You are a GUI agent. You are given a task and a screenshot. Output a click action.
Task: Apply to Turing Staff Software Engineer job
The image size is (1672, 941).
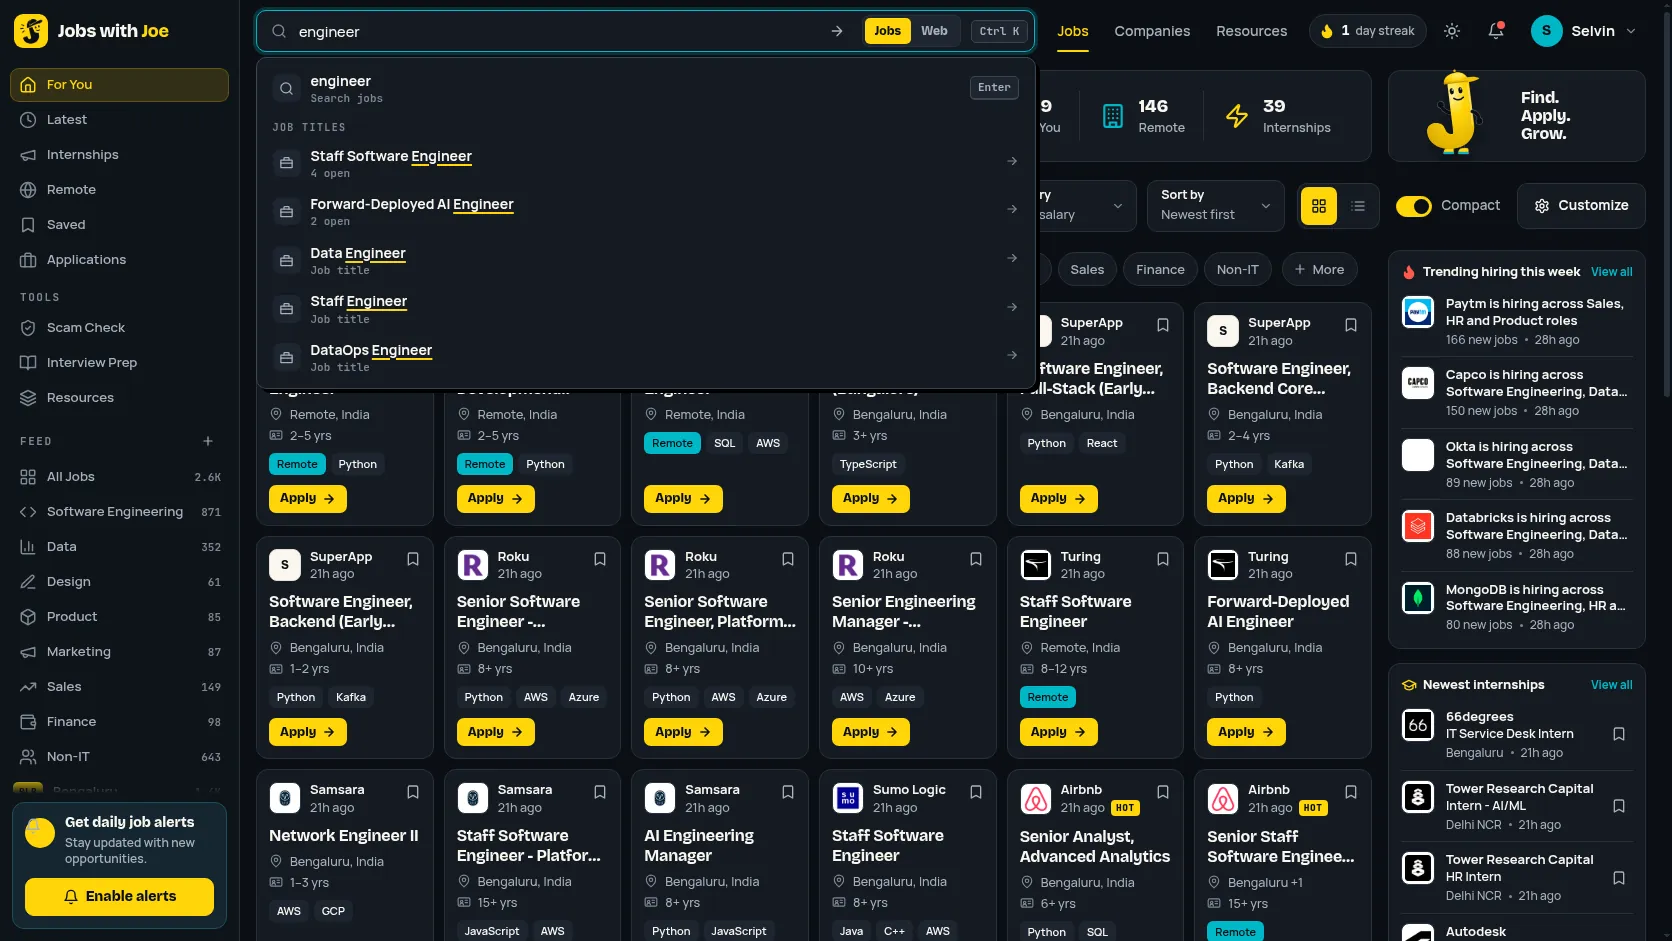coord(1058,732)
